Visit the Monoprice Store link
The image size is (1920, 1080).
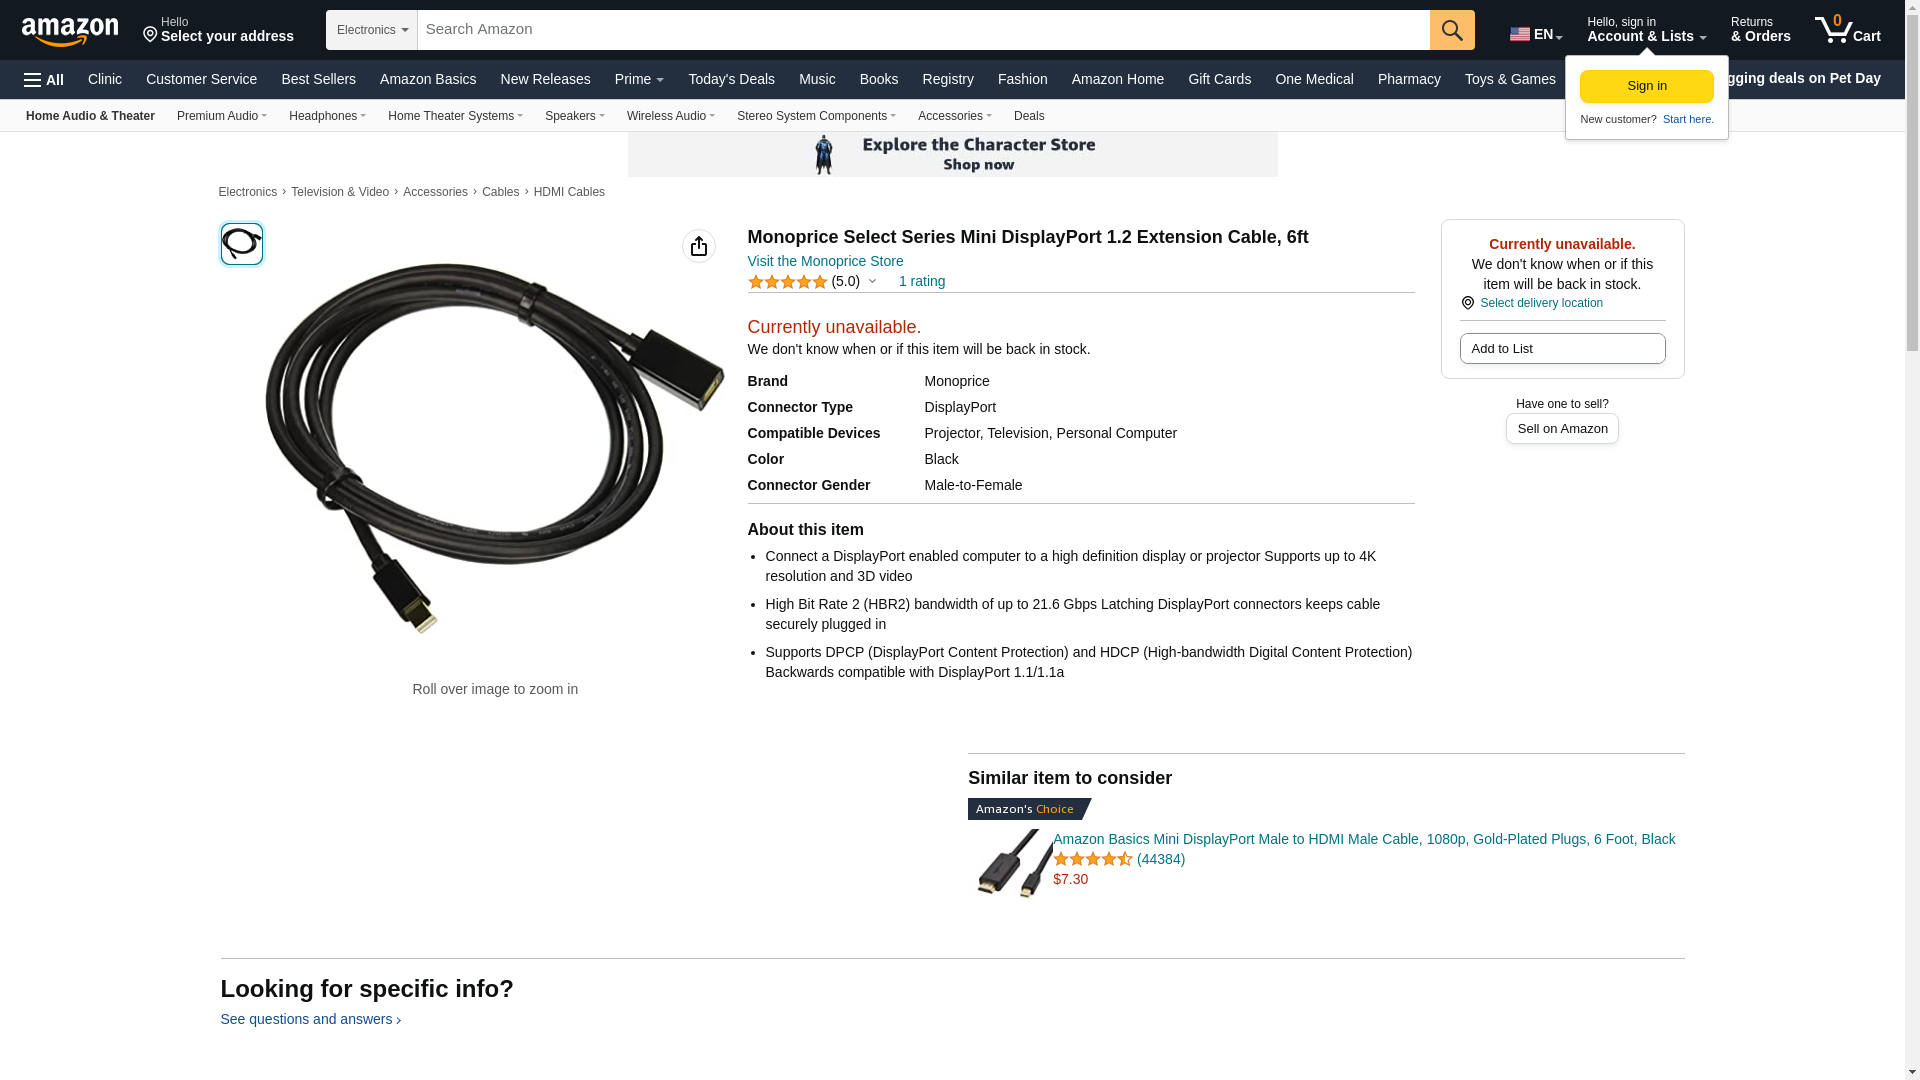pyautogui.click(x=825, y=261)
